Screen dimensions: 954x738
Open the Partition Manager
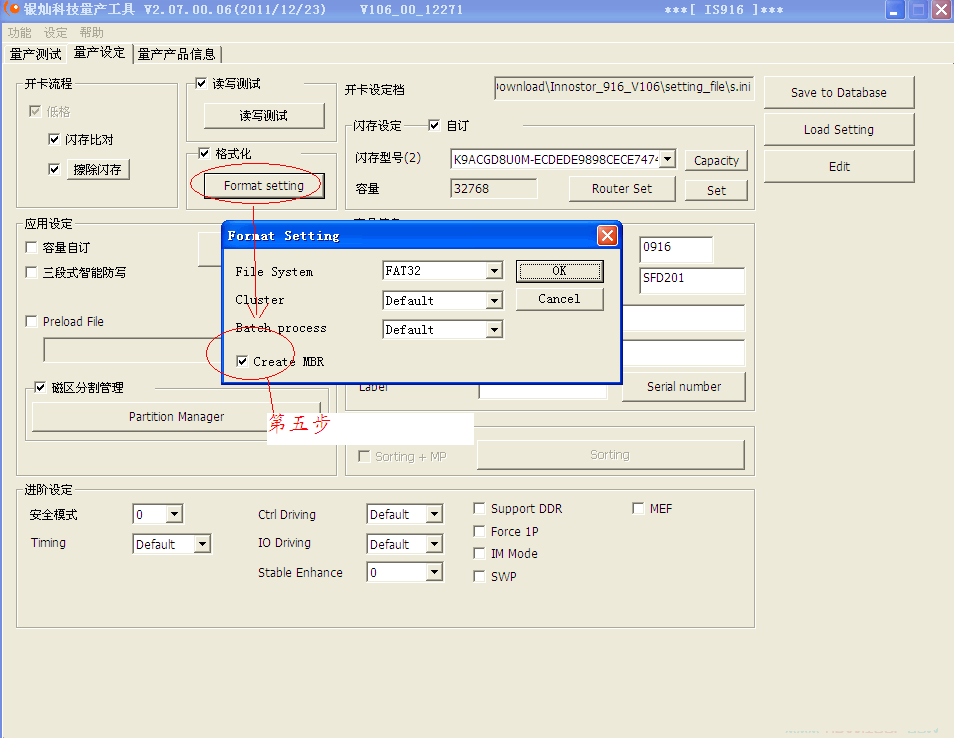176,417
